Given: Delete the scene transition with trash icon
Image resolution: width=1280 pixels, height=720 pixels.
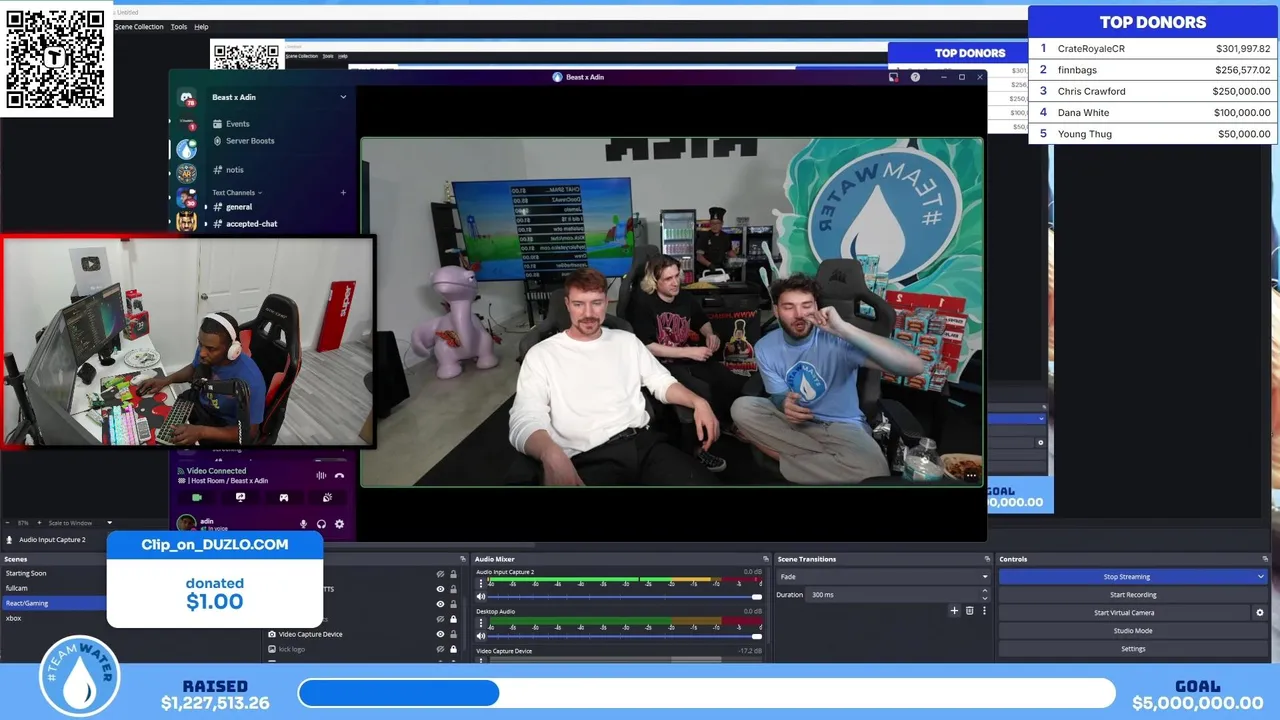Looking at the screenshot, I should coord(969,610).
